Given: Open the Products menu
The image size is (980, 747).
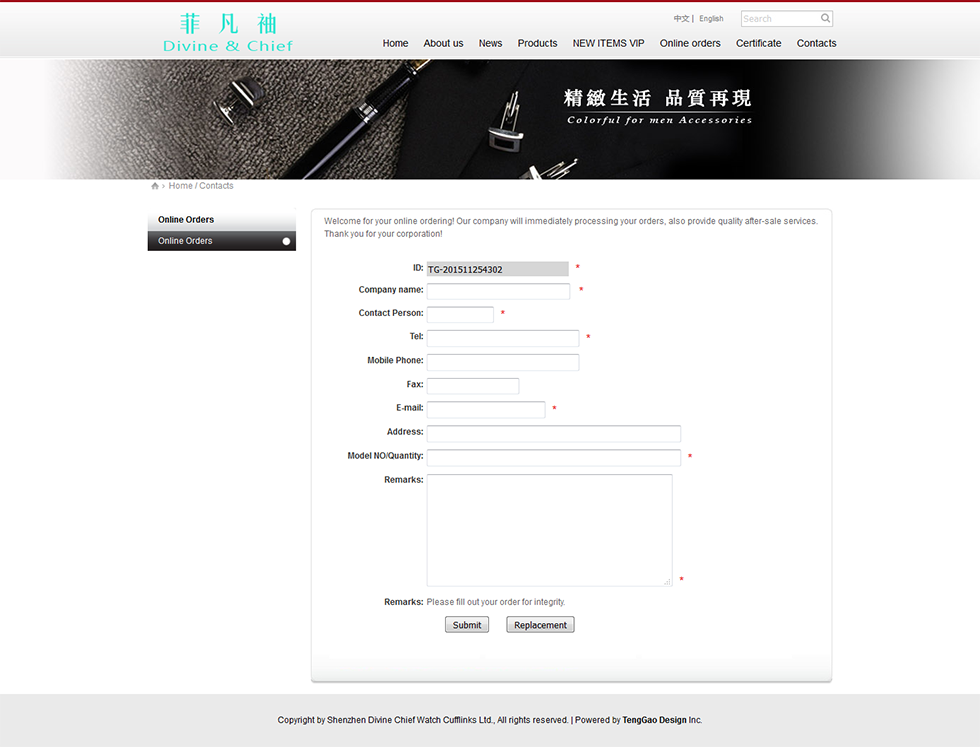Looking at the screenshot, I should click(x=537, y=43).
